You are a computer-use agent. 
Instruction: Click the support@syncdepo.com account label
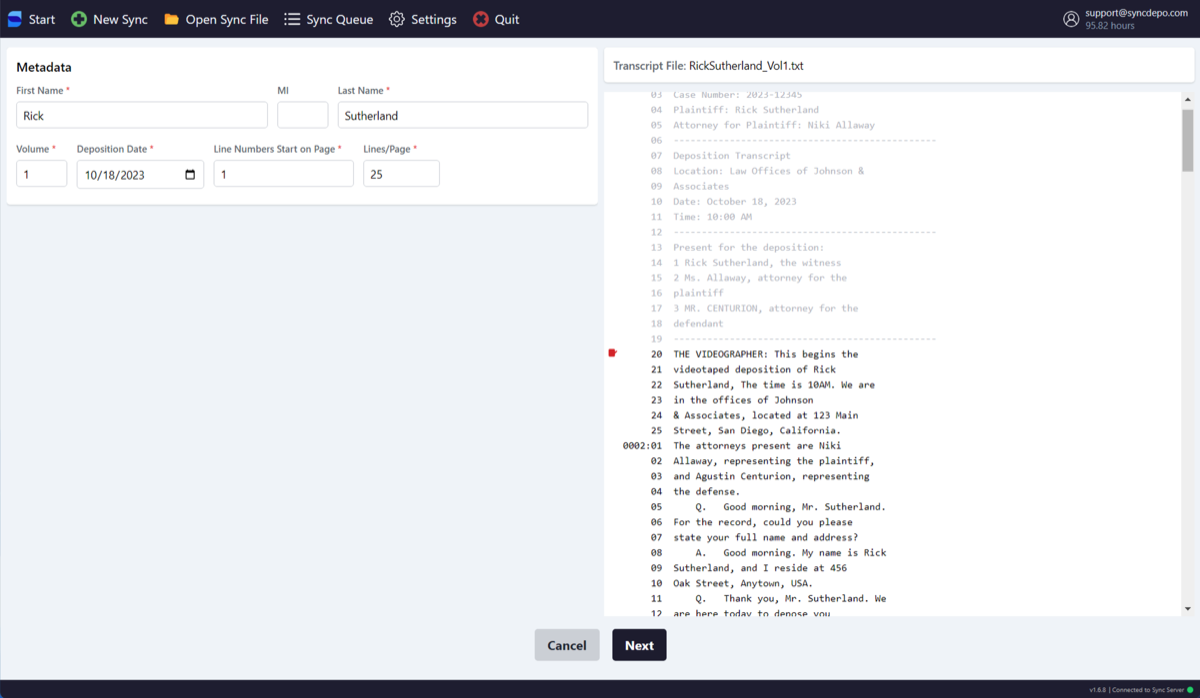point(1136,13)
